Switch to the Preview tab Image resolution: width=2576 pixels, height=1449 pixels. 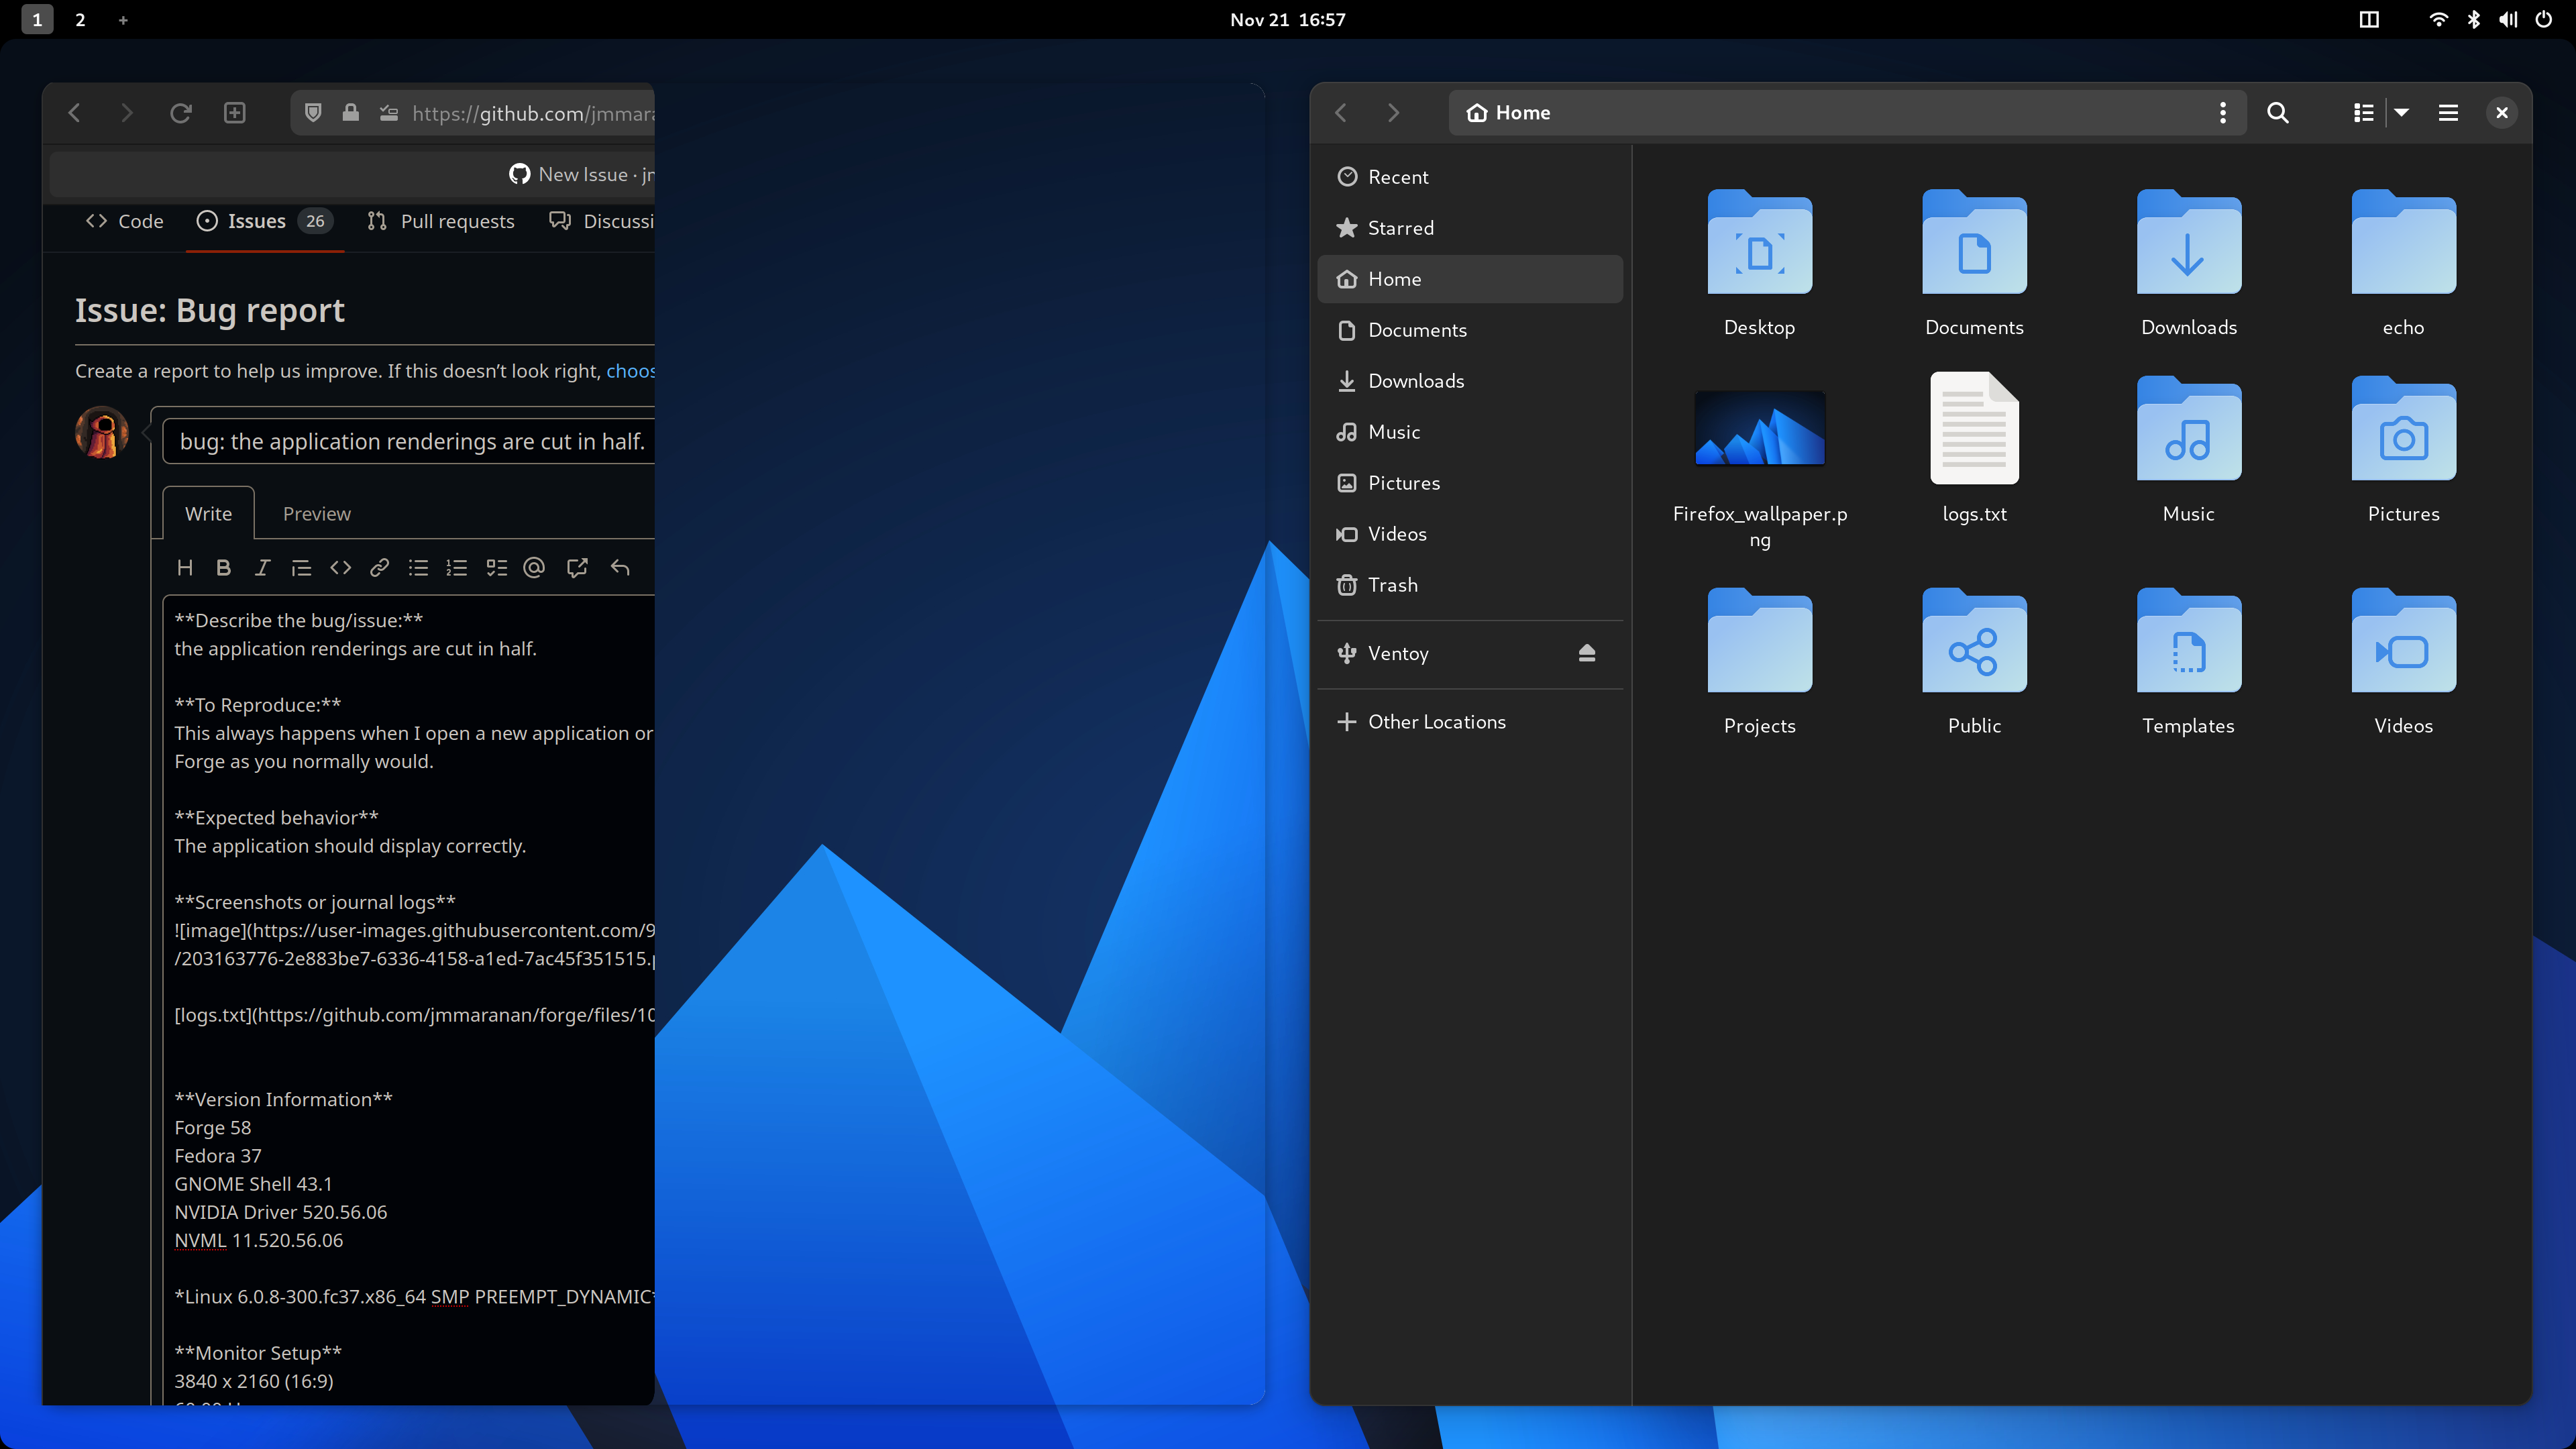317,513
